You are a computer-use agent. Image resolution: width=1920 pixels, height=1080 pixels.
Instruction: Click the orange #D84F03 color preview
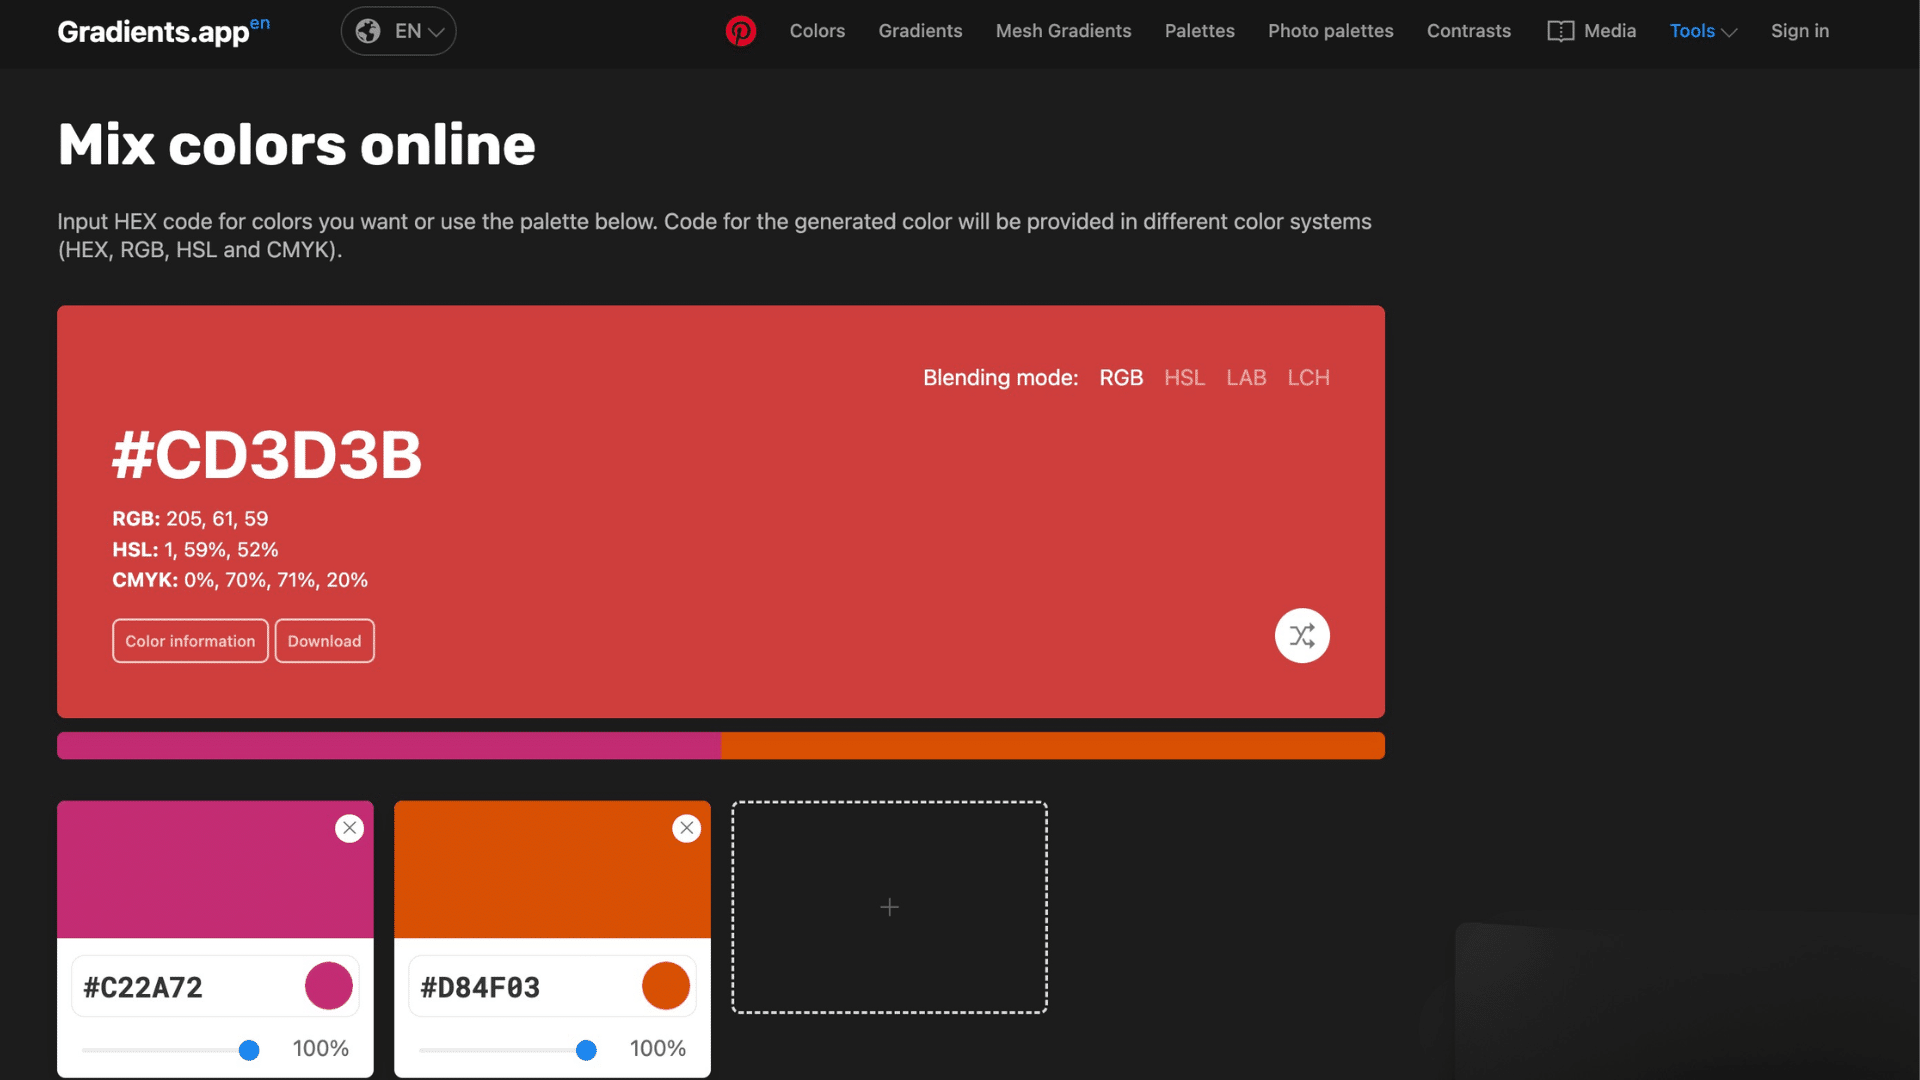[552, 869]
